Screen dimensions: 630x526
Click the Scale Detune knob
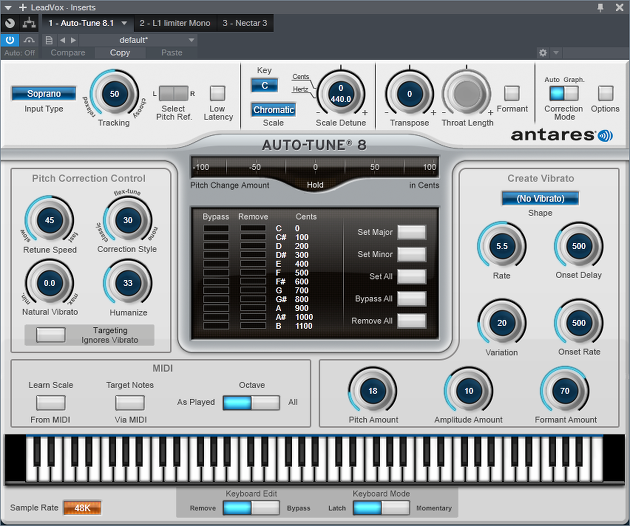[x=341, y=94]
